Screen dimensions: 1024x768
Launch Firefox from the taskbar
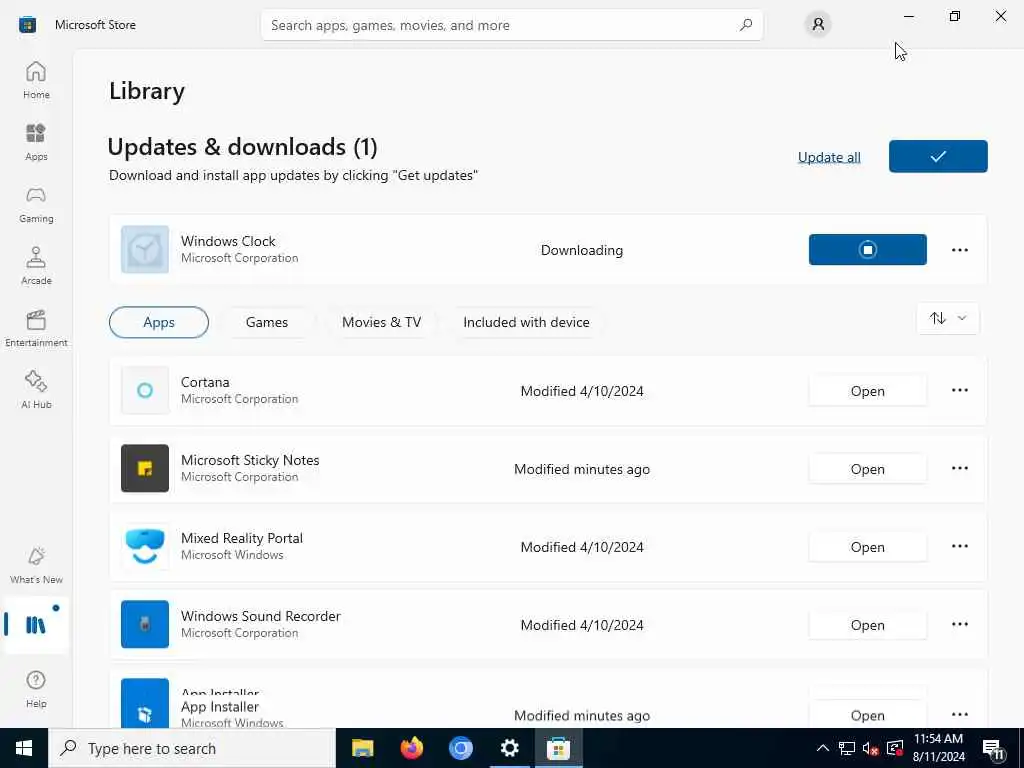click(411, 748)
